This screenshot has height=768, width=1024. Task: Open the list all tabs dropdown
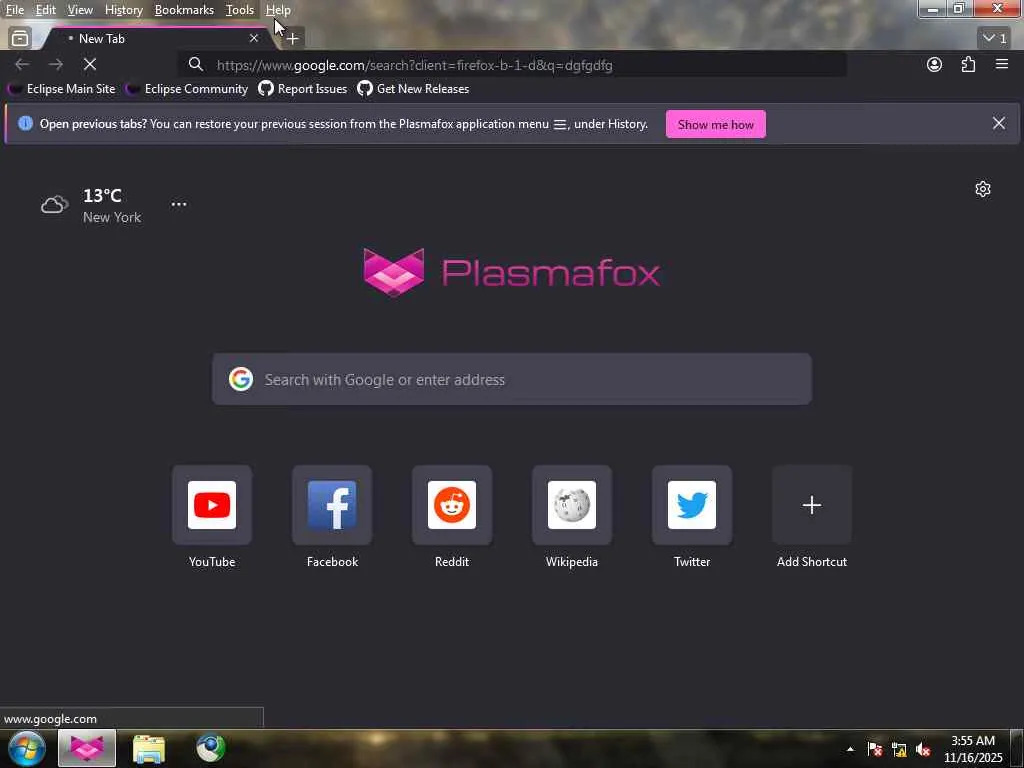(995, 39)
